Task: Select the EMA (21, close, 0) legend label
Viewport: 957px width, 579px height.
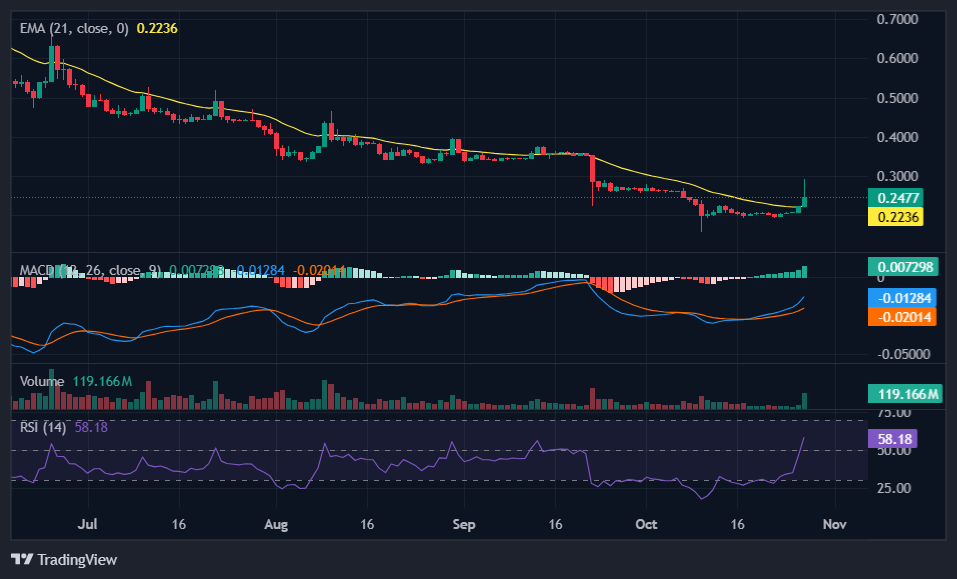Action: click(x=74, y=29)
